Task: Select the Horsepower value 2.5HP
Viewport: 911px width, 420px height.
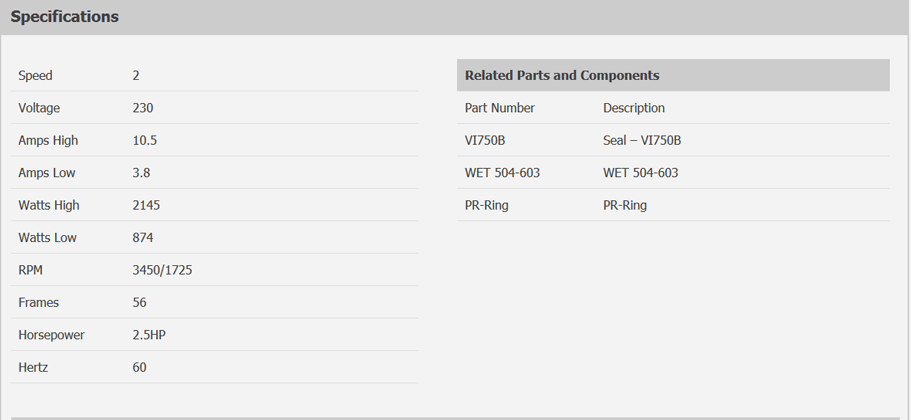Action: point(149,336)
